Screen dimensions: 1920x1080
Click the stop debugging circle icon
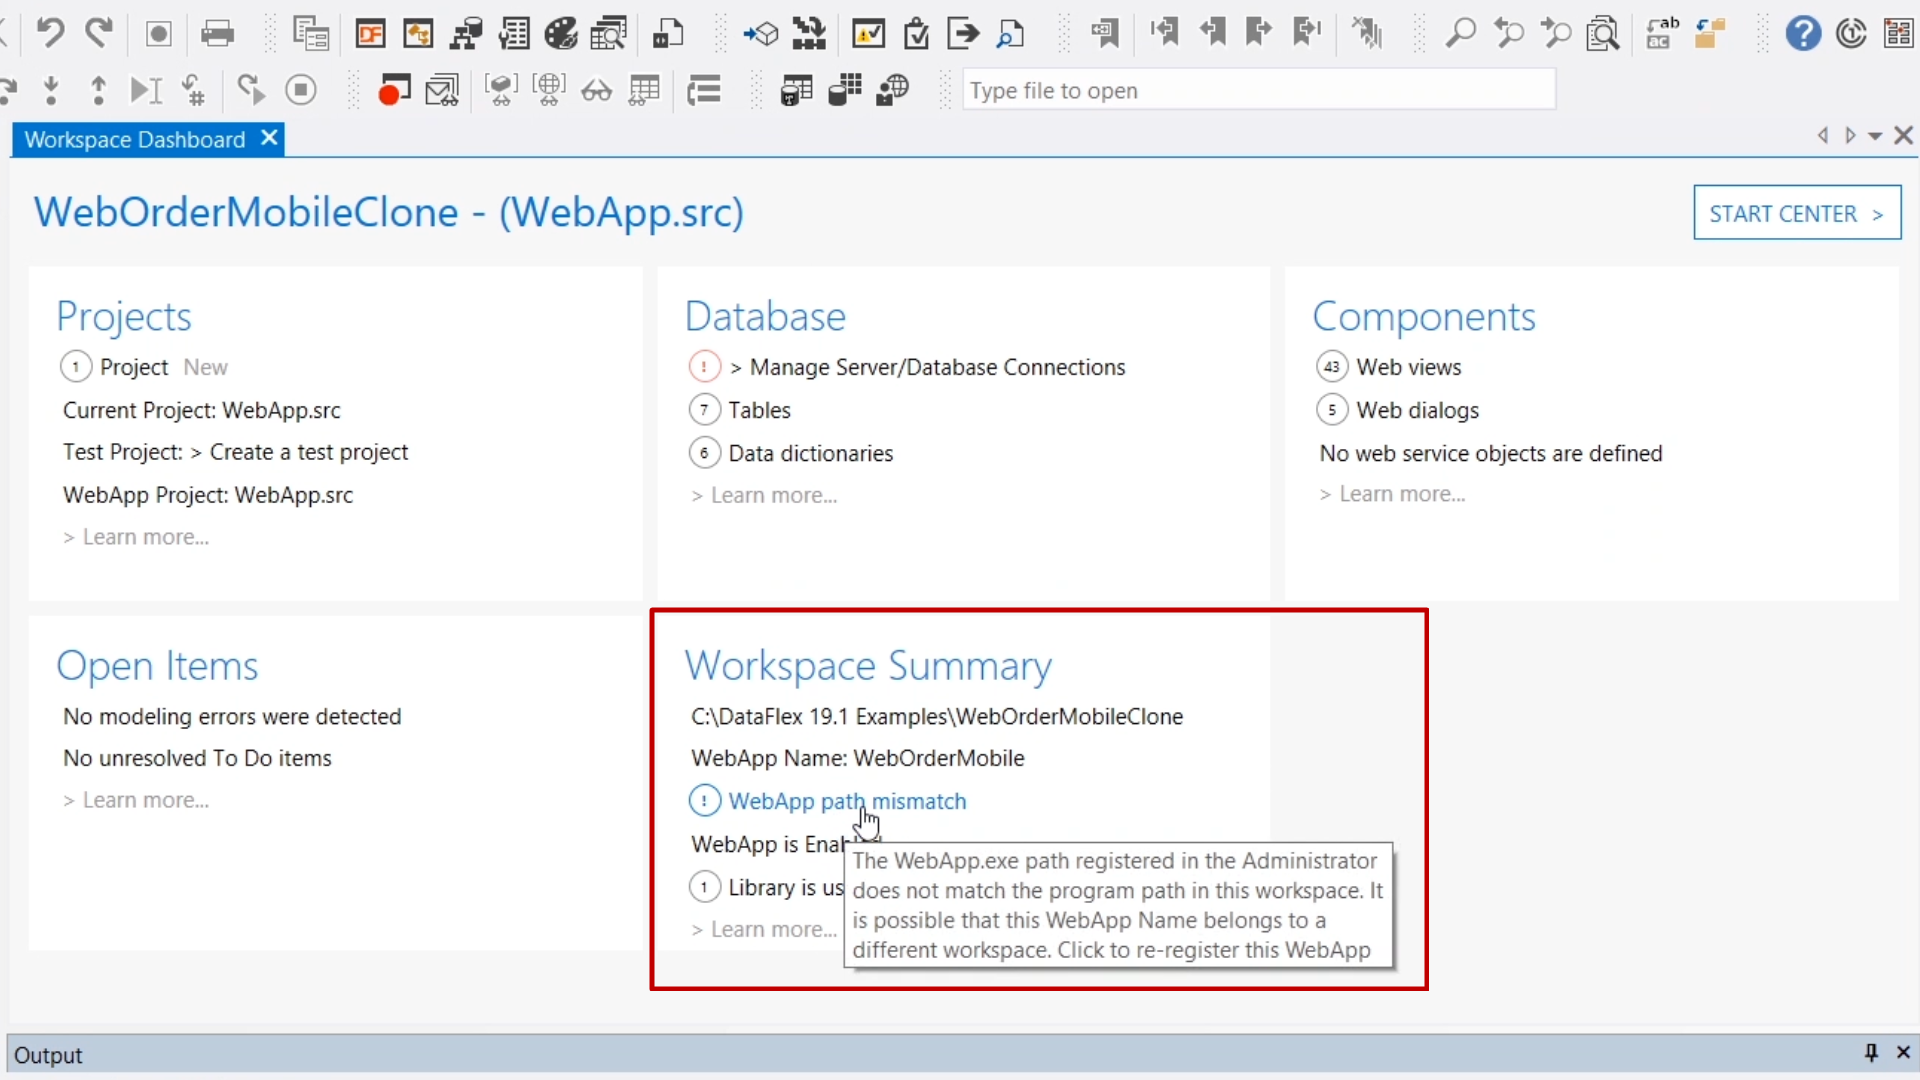pyautogui.click(x=300, y=91)
